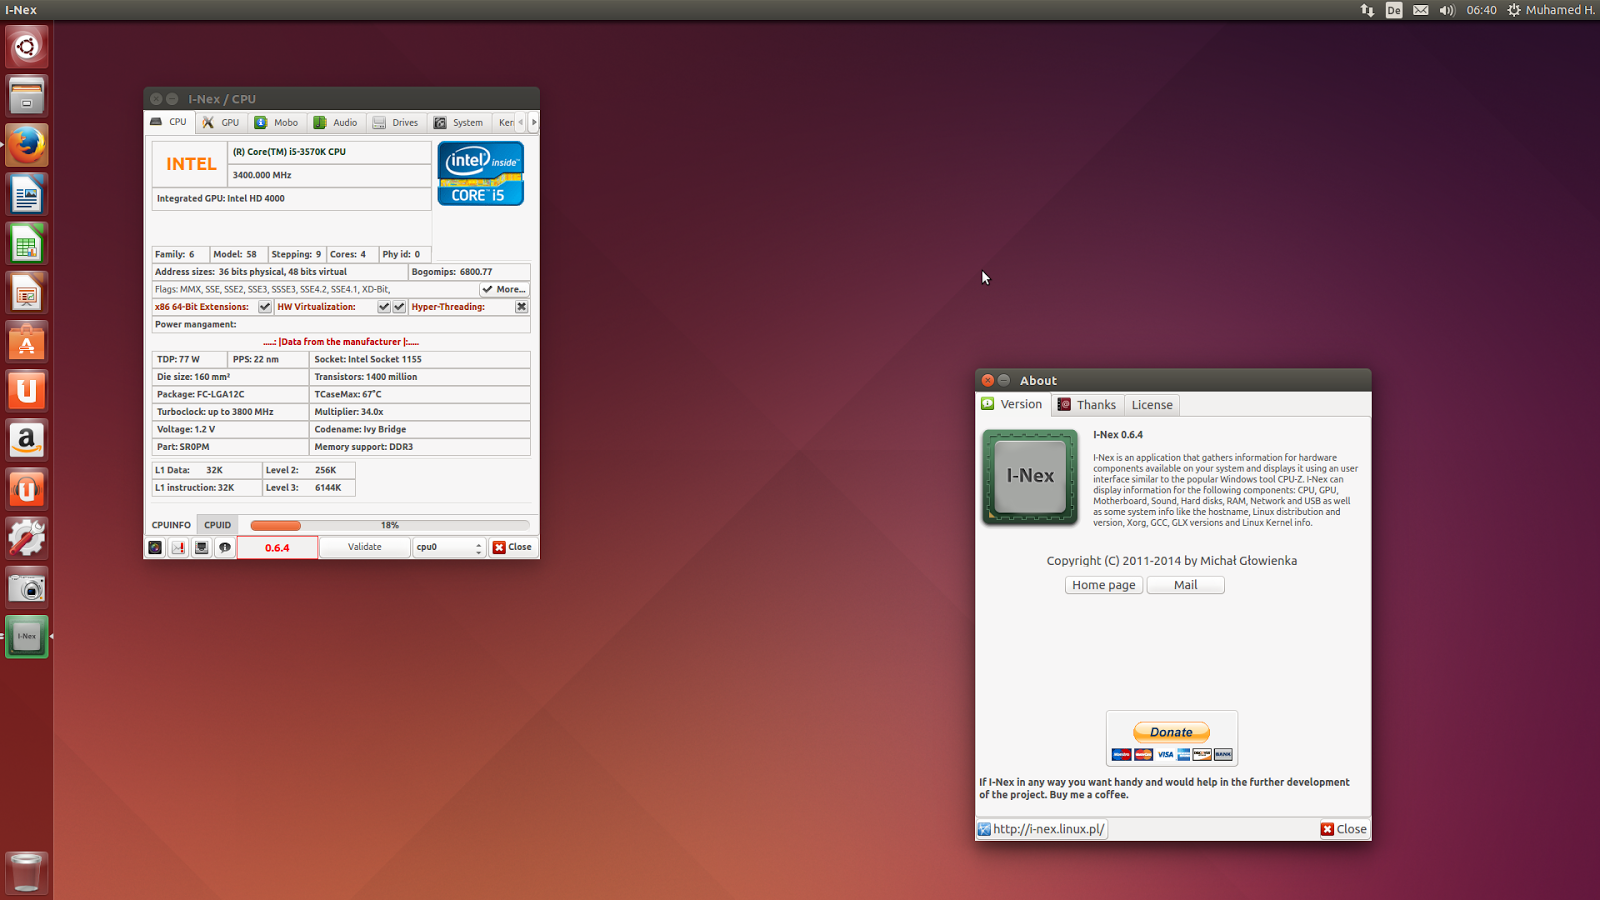Viewport: 1600px width, 900px height.
Task: Open the About info bubble icon
Action: click(x=225, y=547)
